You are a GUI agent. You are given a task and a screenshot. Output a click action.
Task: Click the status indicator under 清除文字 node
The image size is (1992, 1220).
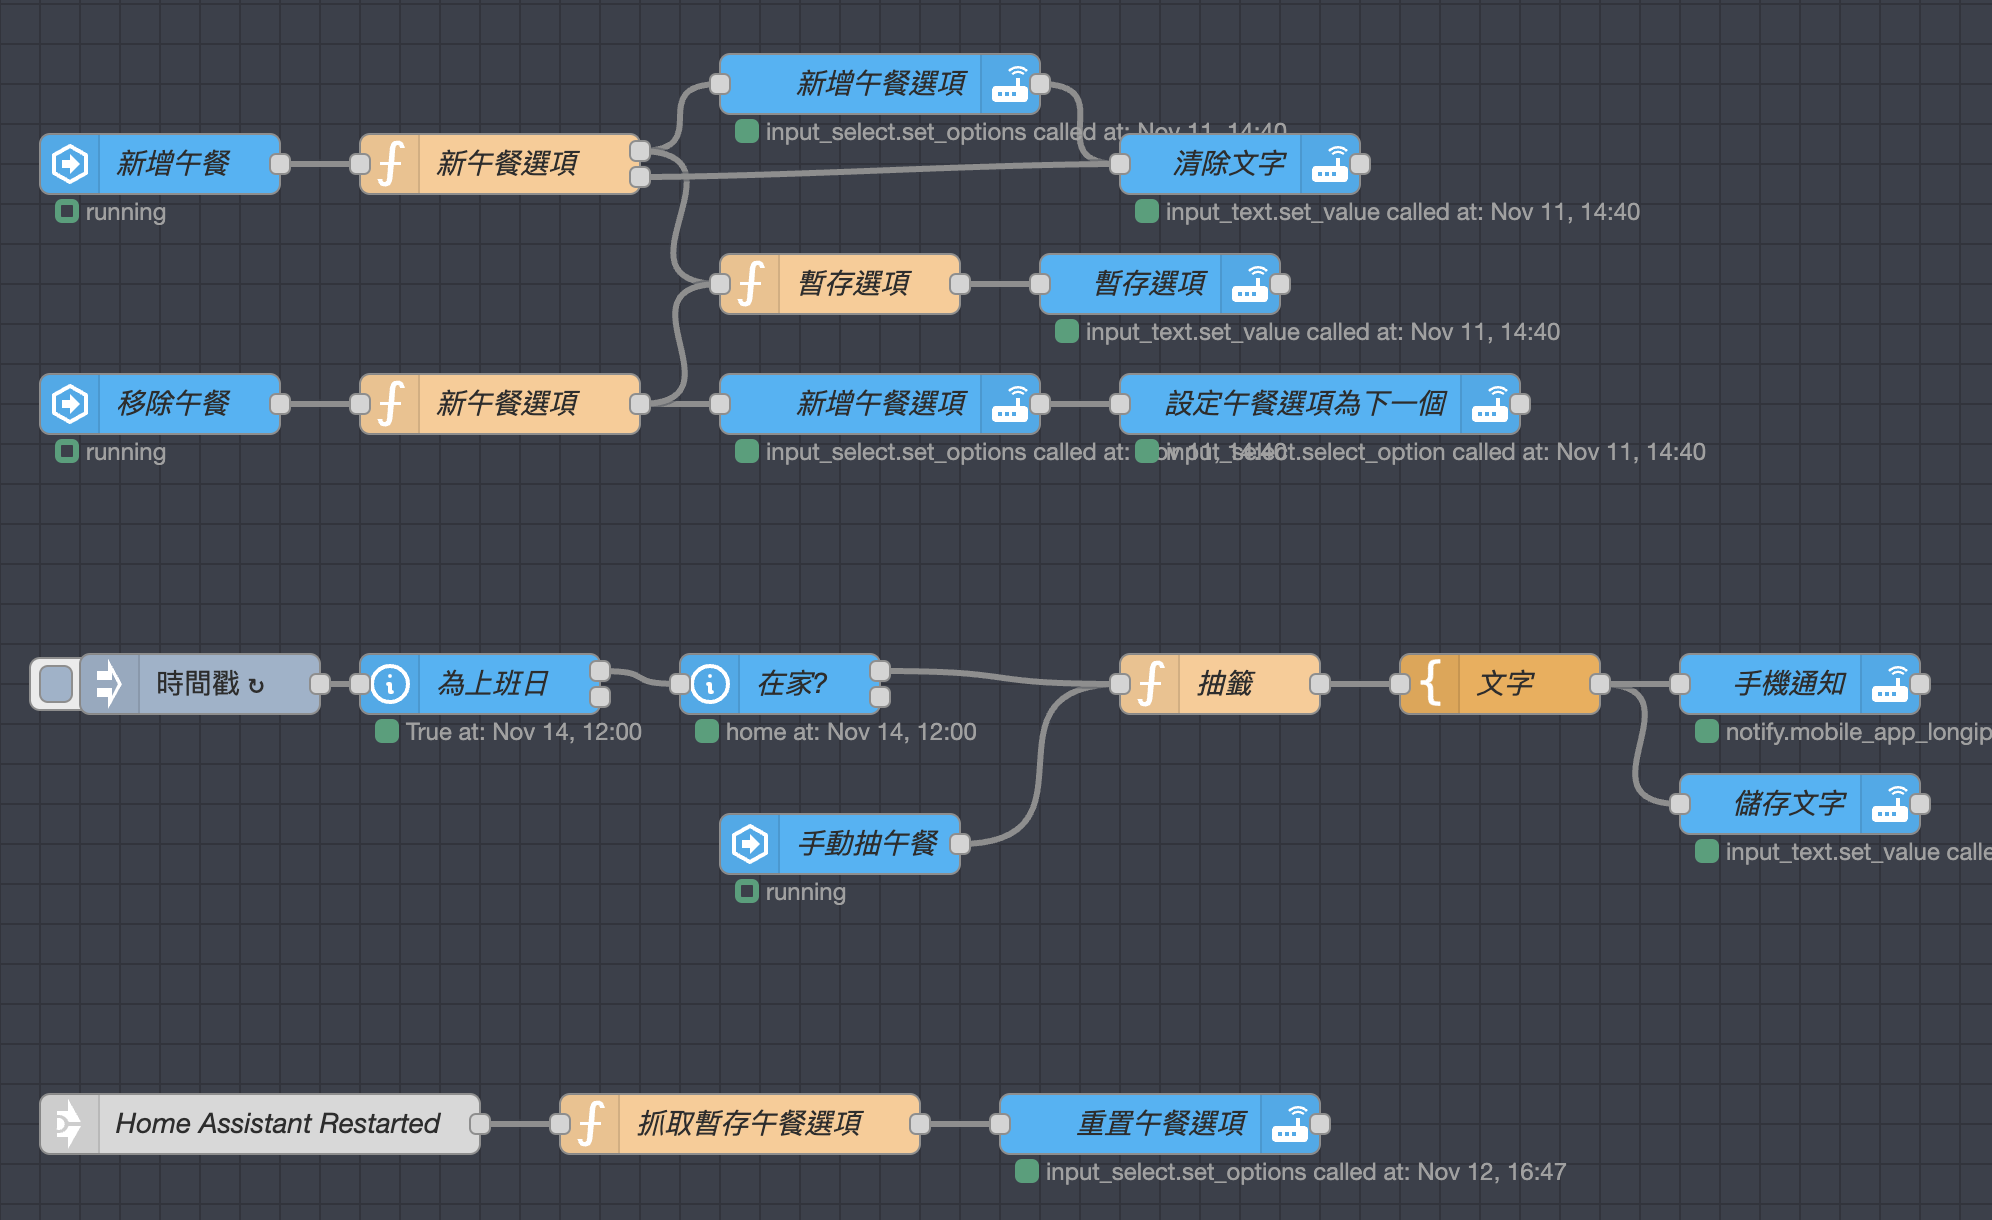(1147, 212)
